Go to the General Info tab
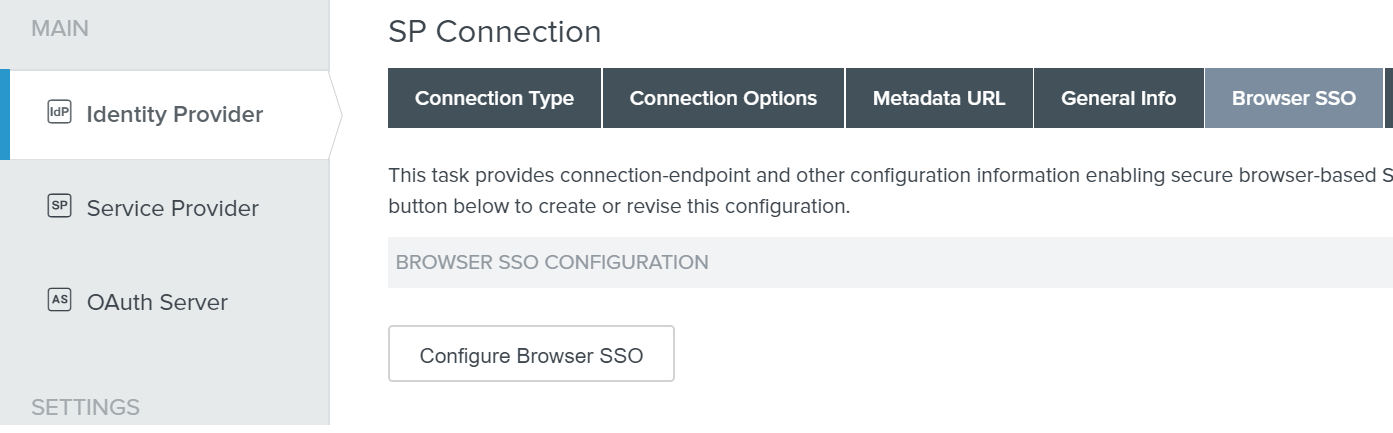The width and height of the screenshot is (1393, 433). click(x=1118, y=98)
